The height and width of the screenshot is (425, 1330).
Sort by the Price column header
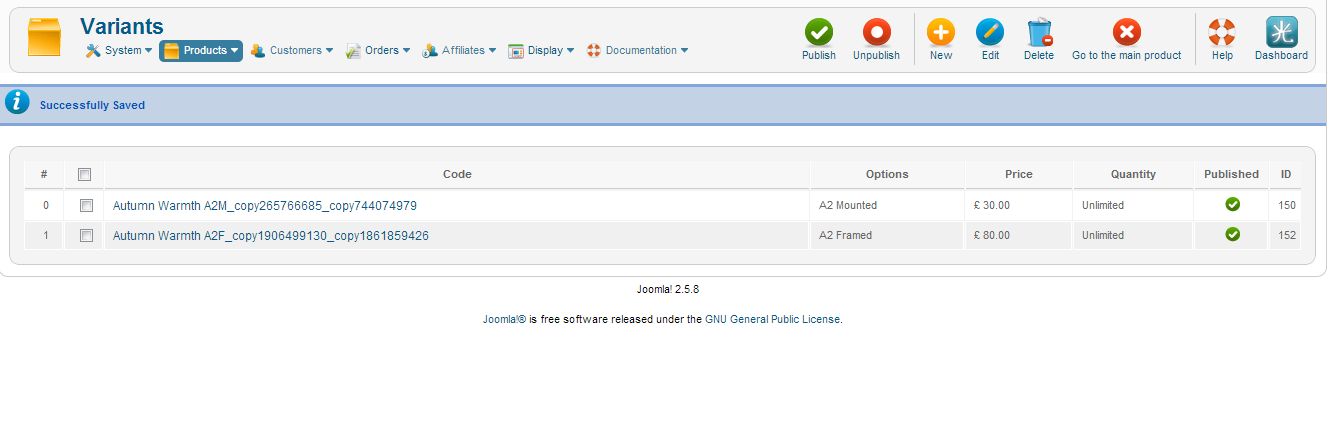[1019, 174]
